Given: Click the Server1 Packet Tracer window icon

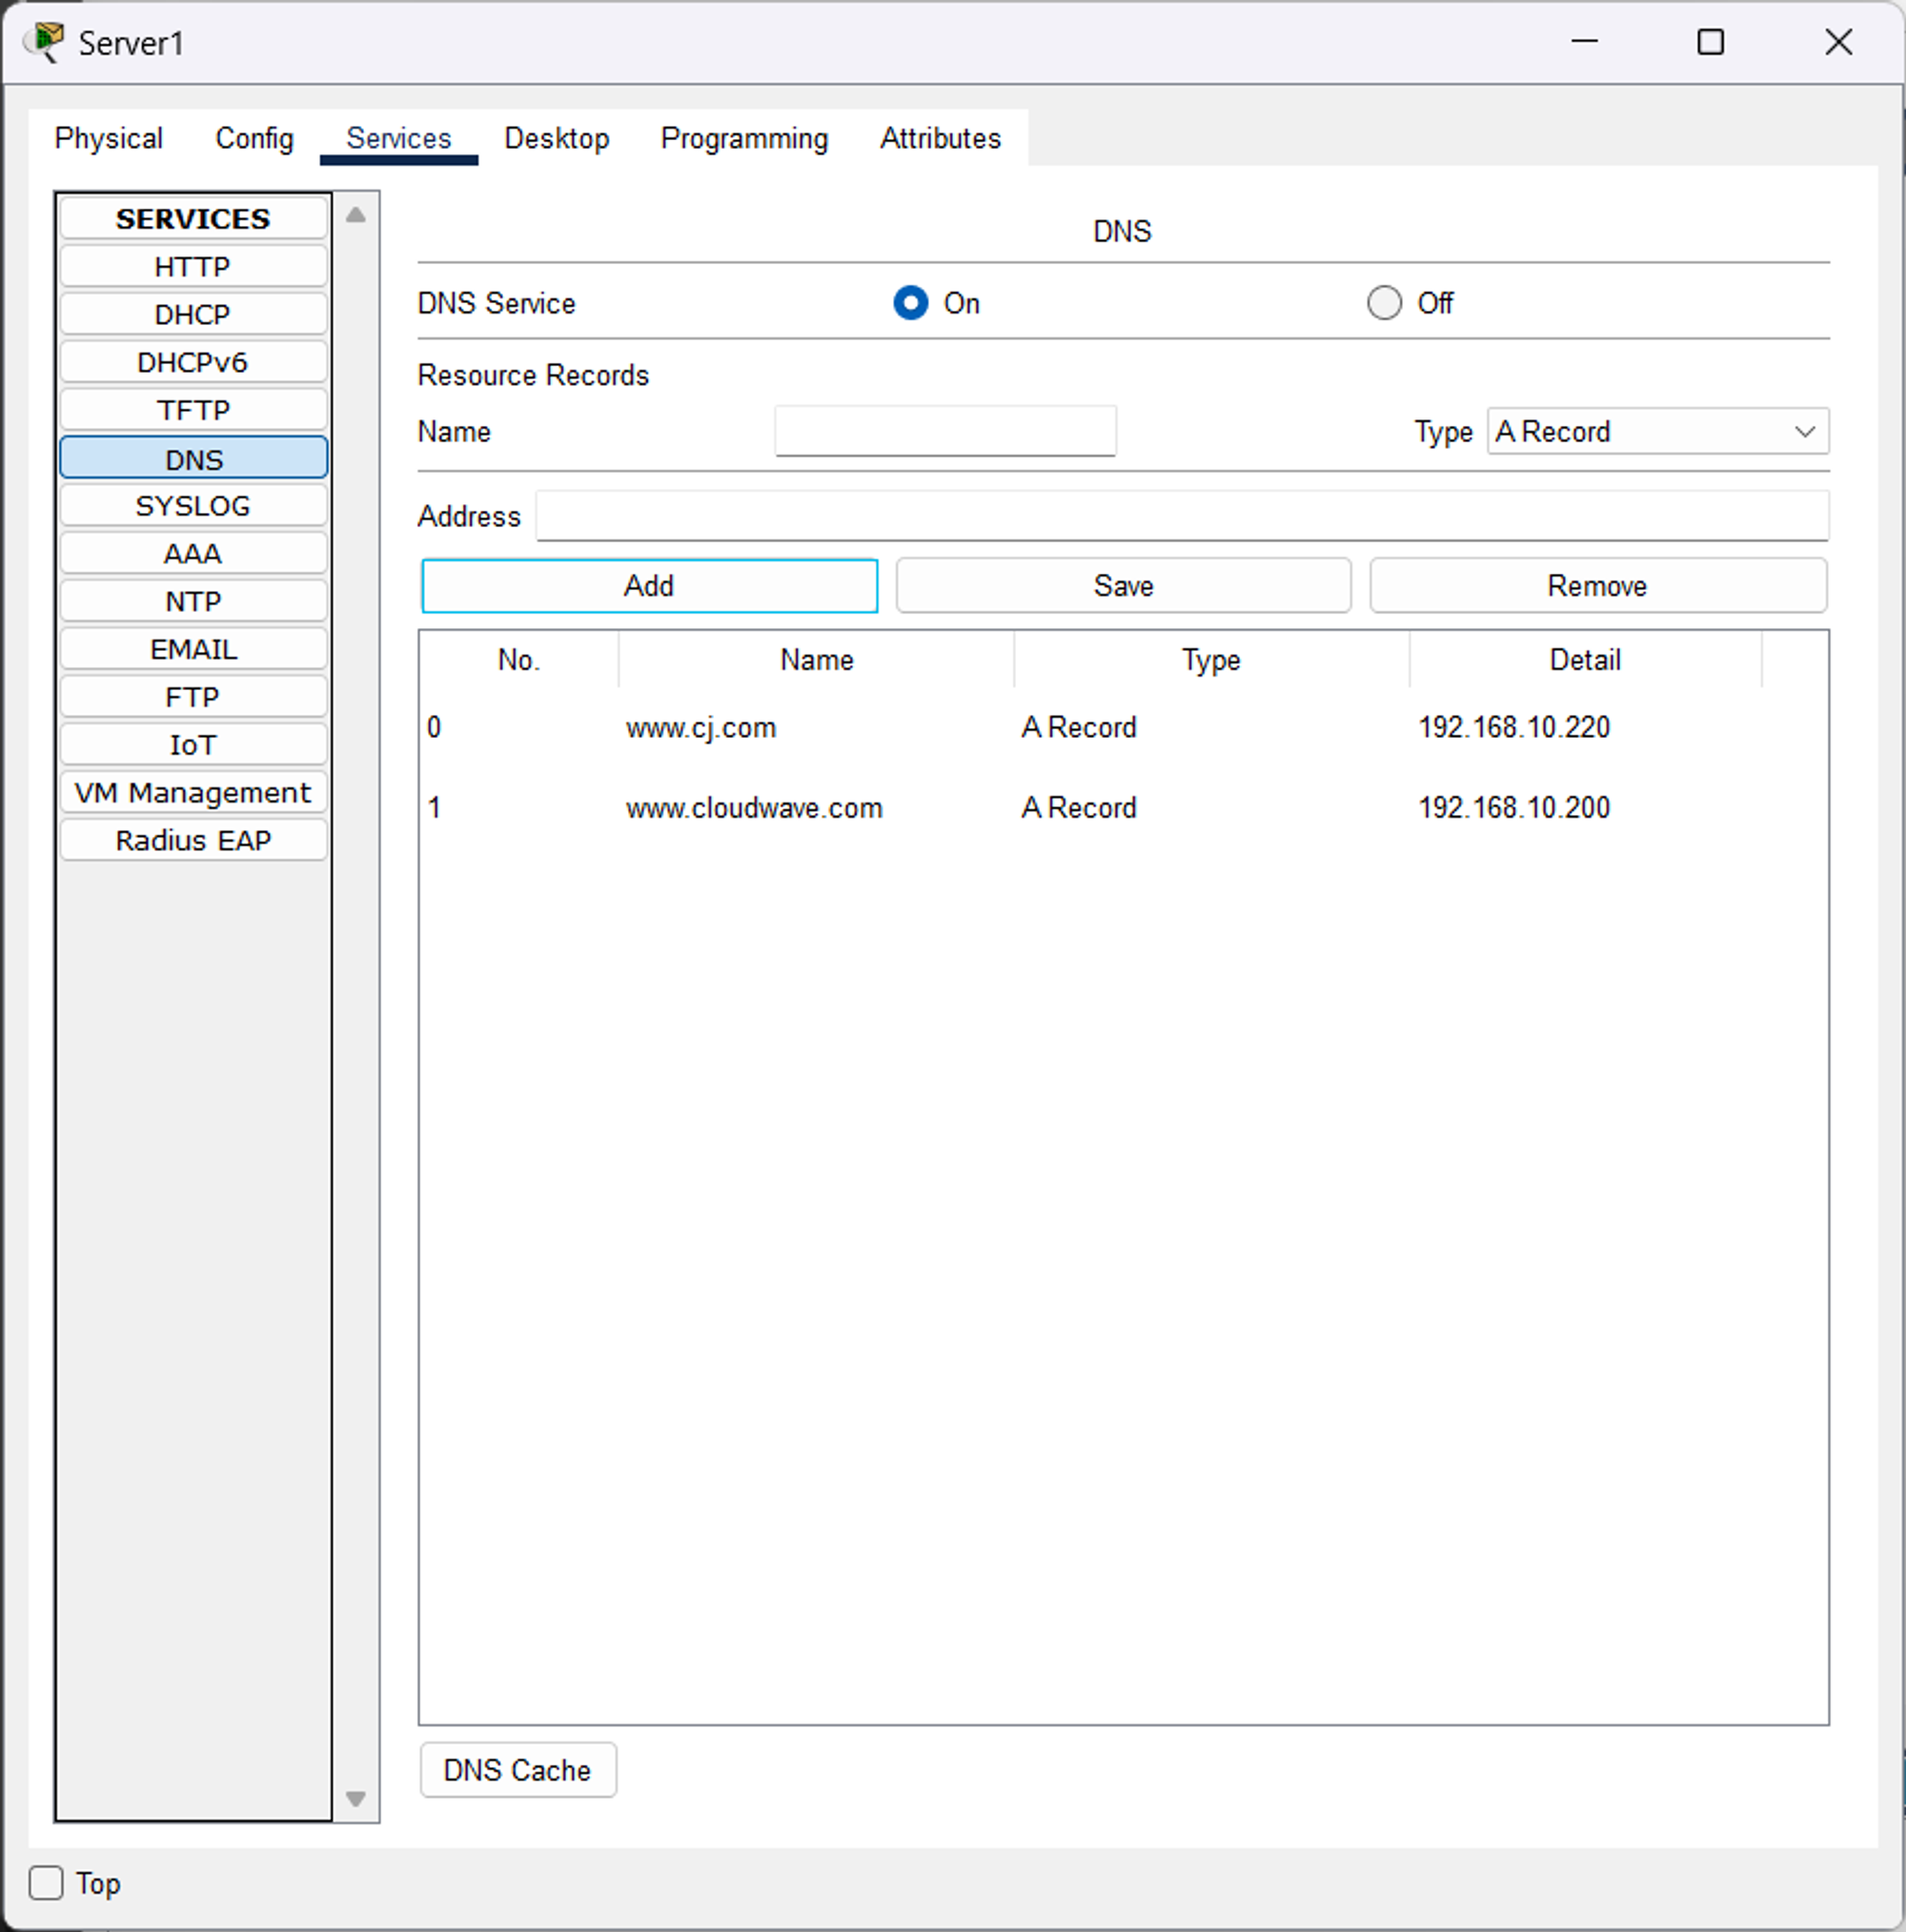Looking at the screenshot, I should click(44, 42).
